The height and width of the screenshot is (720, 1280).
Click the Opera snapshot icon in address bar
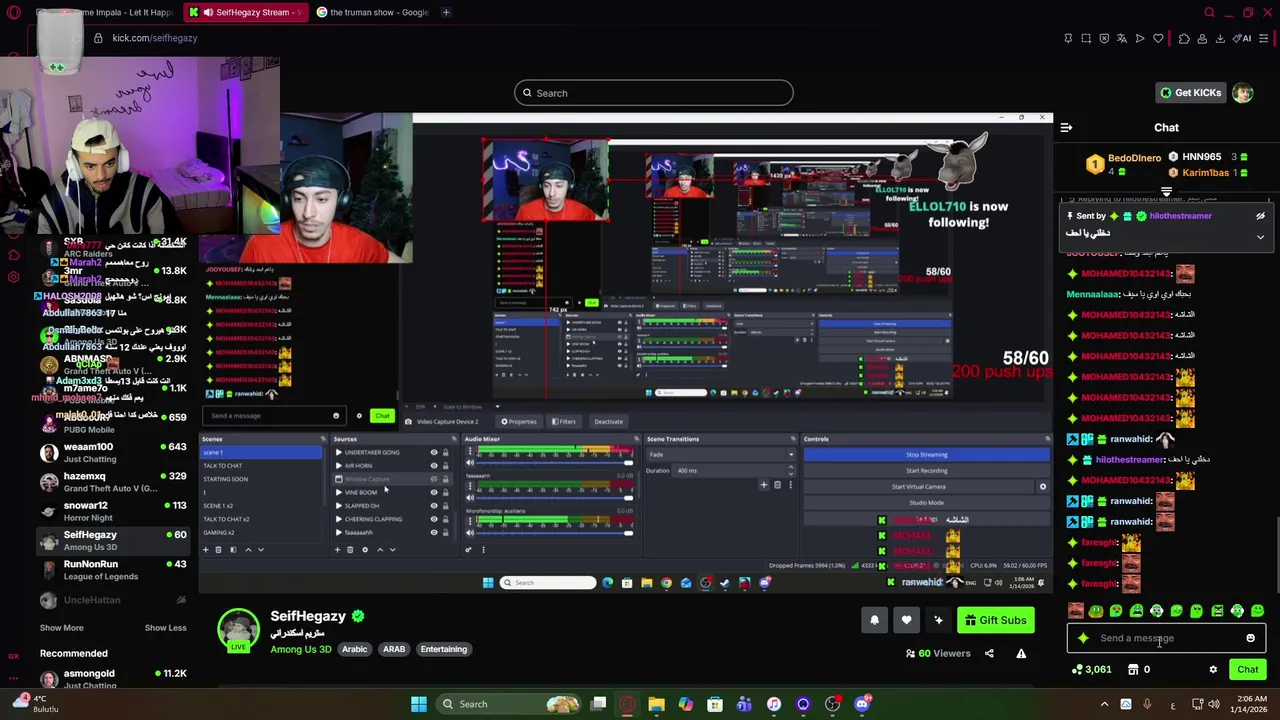tap(1086, 38)
